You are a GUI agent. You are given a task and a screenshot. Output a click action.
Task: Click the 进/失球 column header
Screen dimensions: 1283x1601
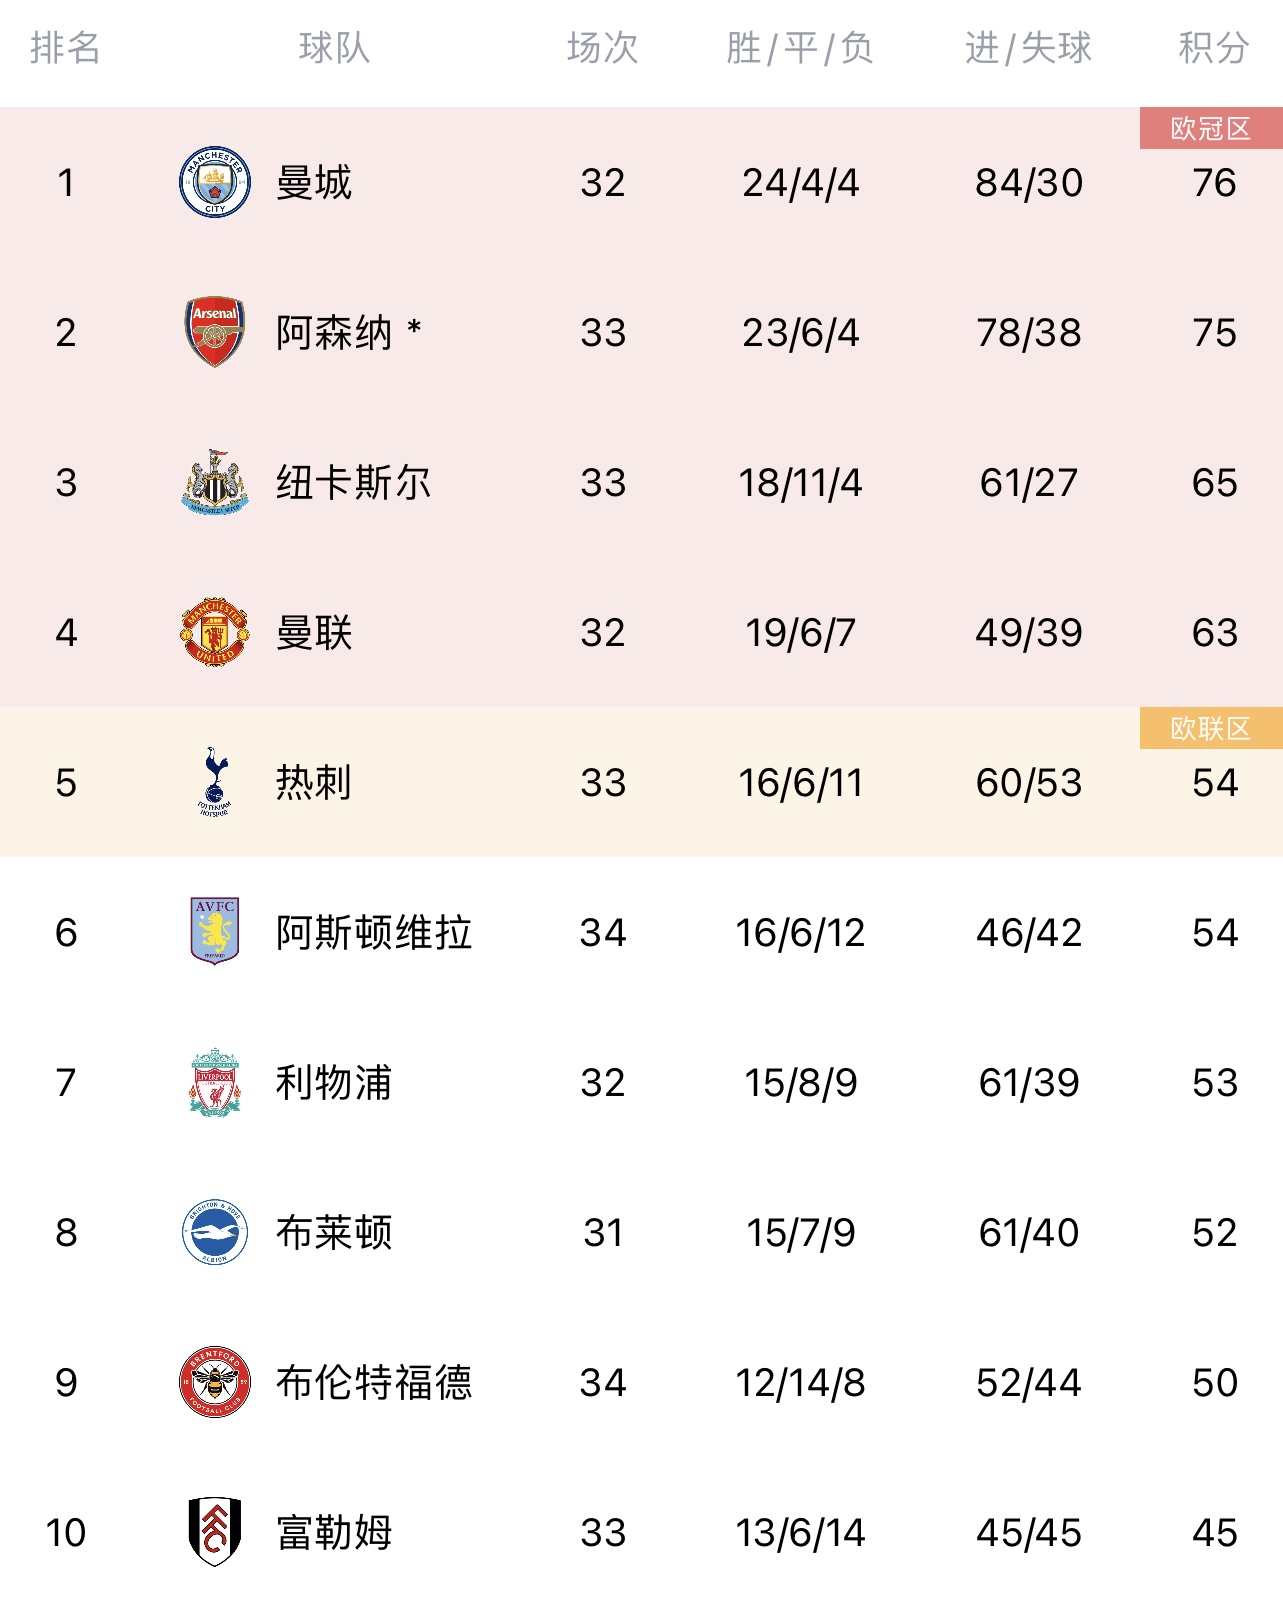point(1028,48)
